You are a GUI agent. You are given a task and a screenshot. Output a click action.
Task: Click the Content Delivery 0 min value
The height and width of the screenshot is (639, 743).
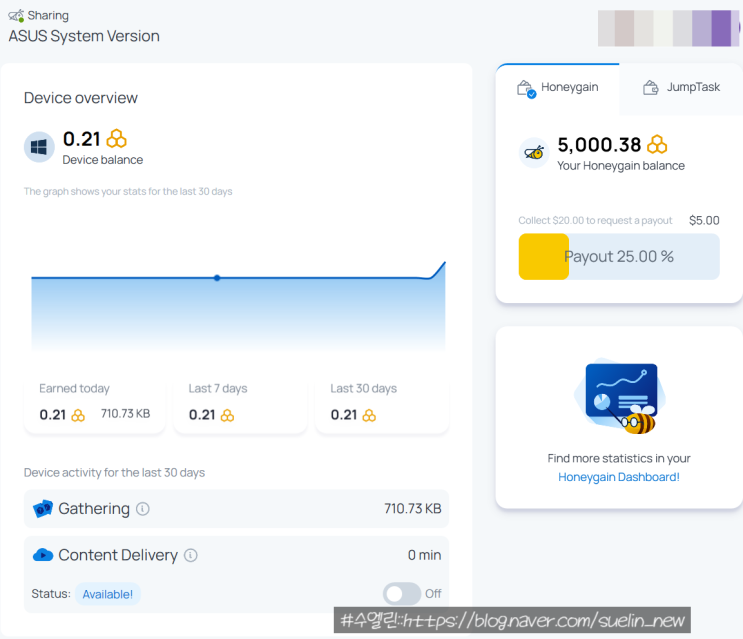point(425,555)
